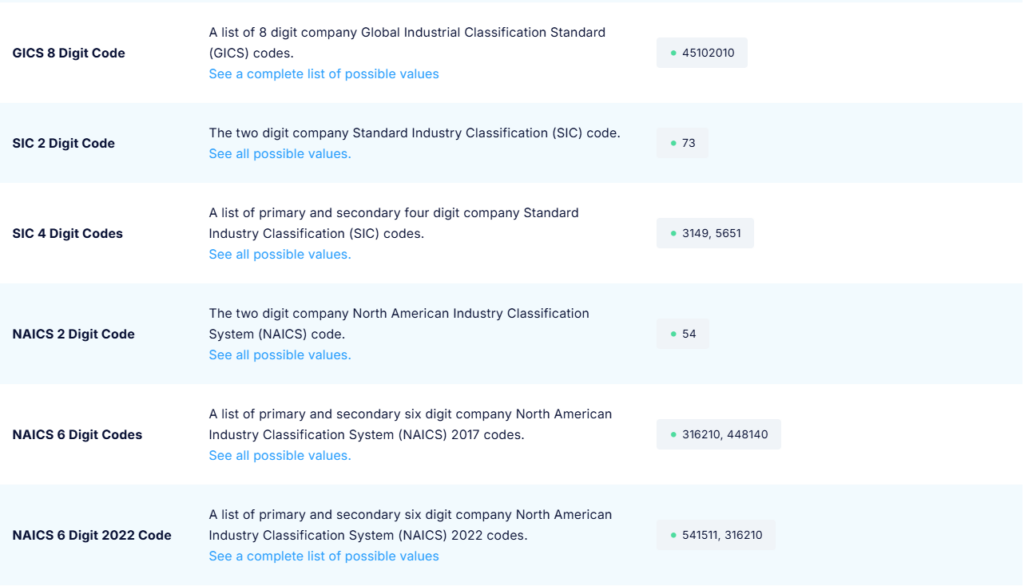Click the 541511, 316210 example badge
The height and width of the screenshot is (586, 1024).
coord(715,535)
